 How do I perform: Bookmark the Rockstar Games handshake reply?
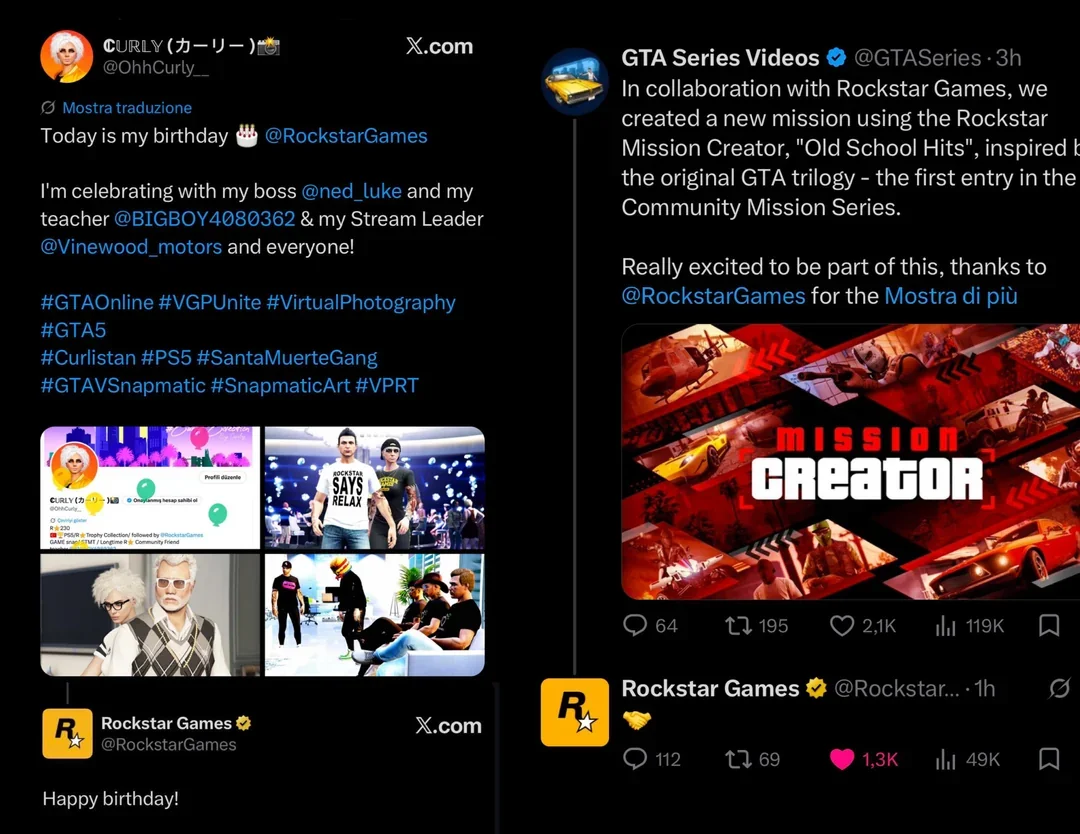(1048, 759)
